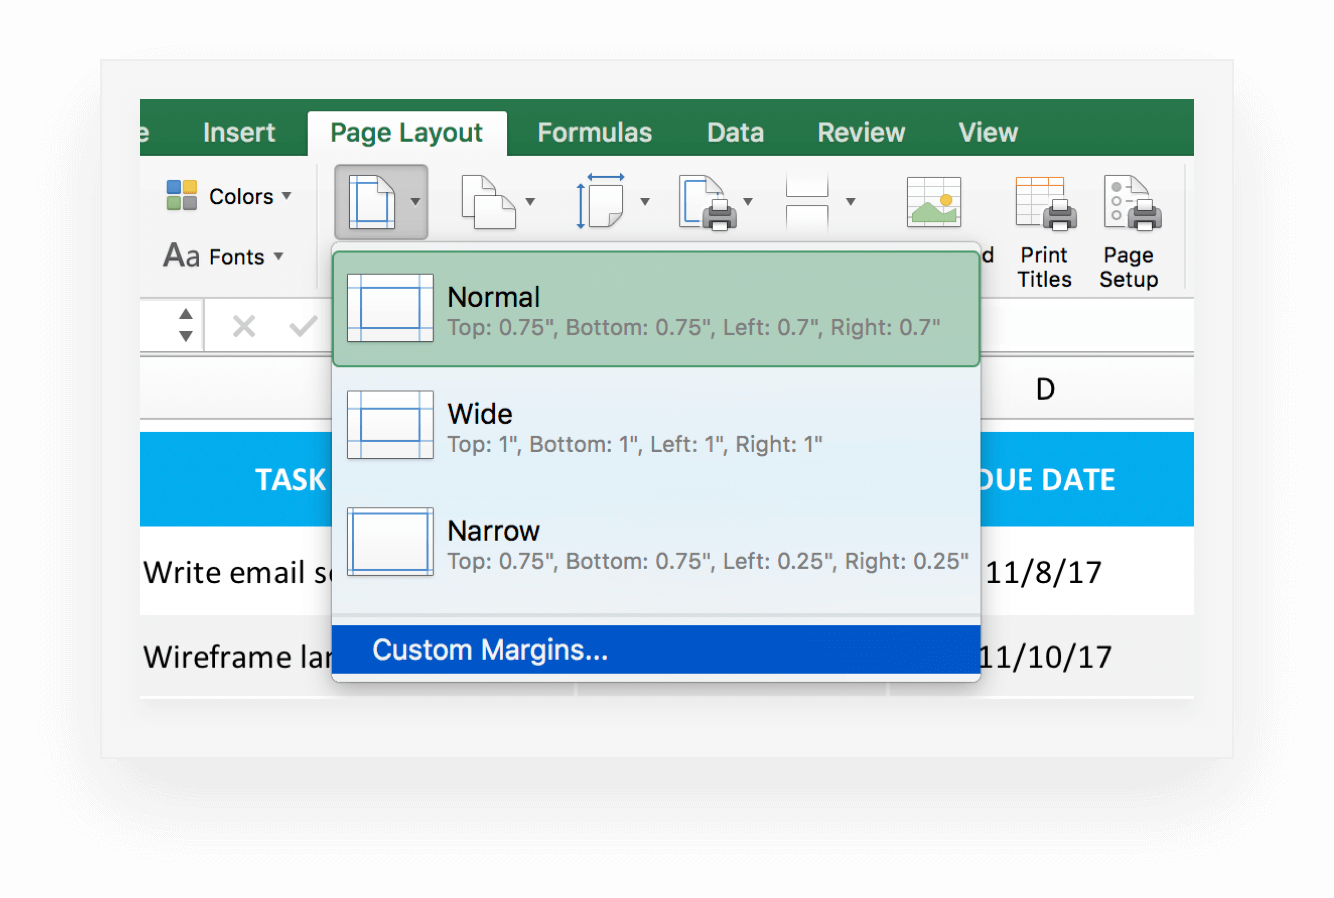Open Page Setup dialog

[1129, 232]
